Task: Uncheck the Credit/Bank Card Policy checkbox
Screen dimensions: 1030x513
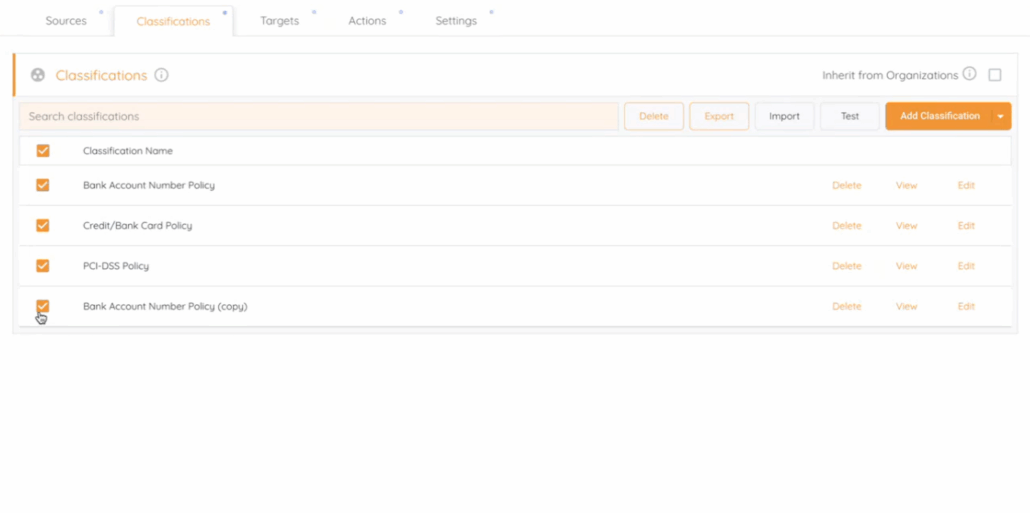Action: 43,226
